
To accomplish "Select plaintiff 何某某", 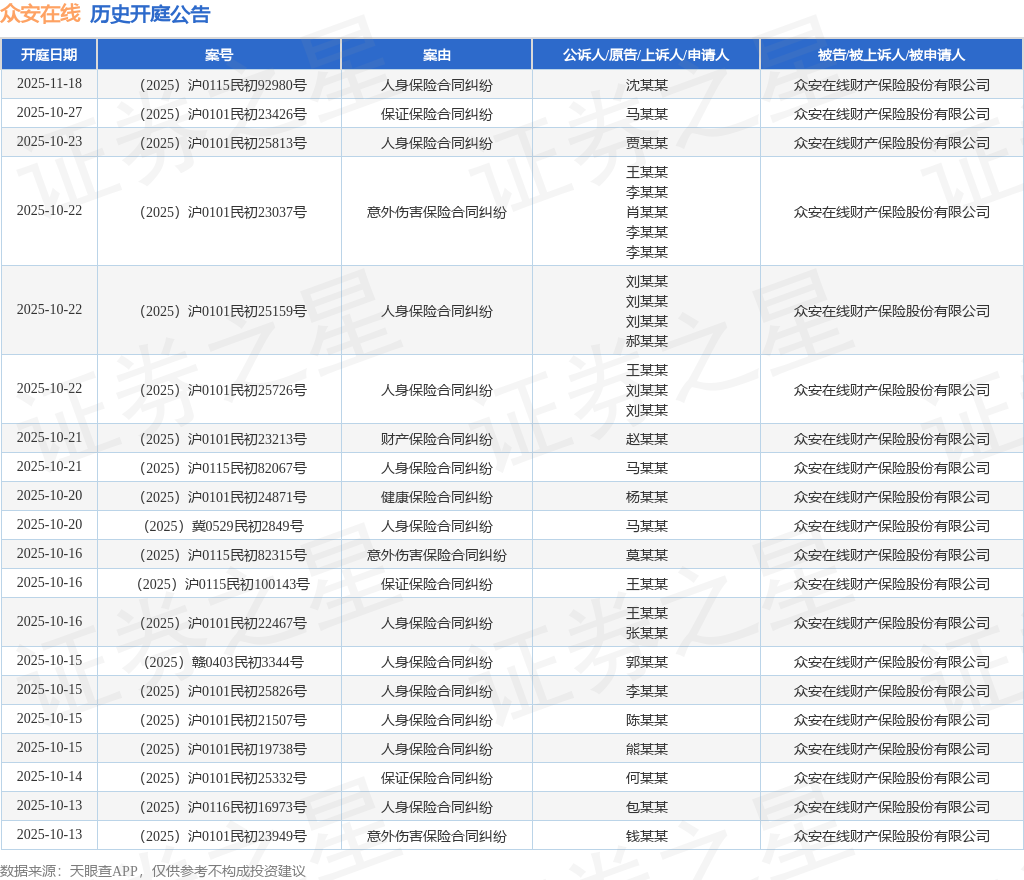I will point(647,778).
